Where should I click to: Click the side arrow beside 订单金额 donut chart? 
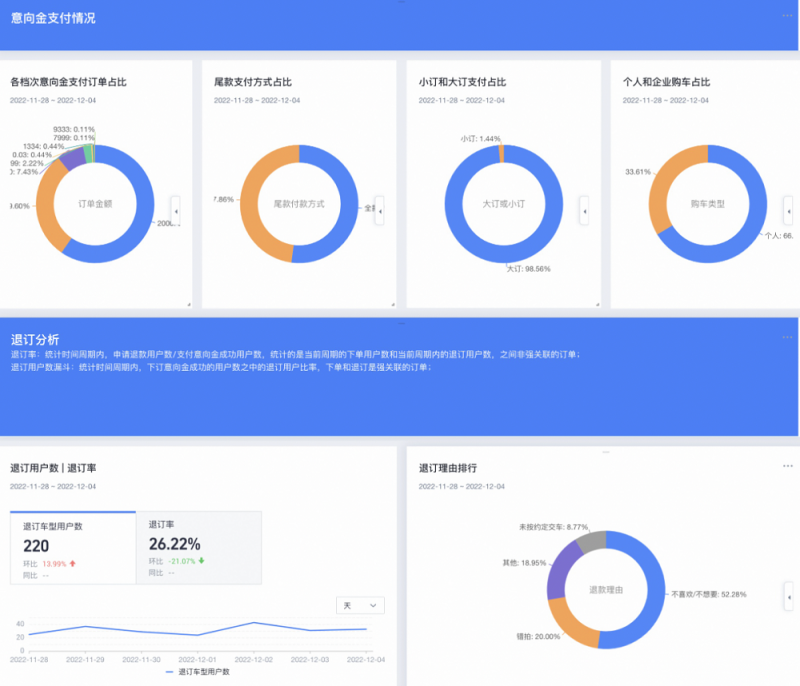(175, 210)
